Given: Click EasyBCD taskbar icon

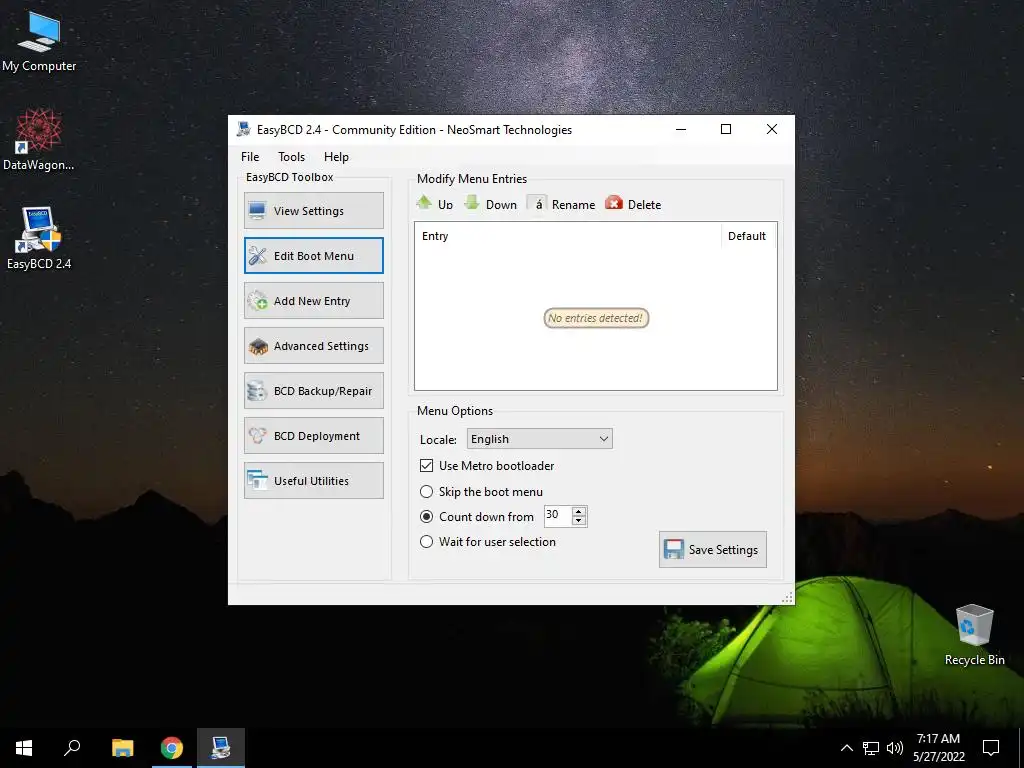Looking at the screenshot, I should tap(221, 748).
